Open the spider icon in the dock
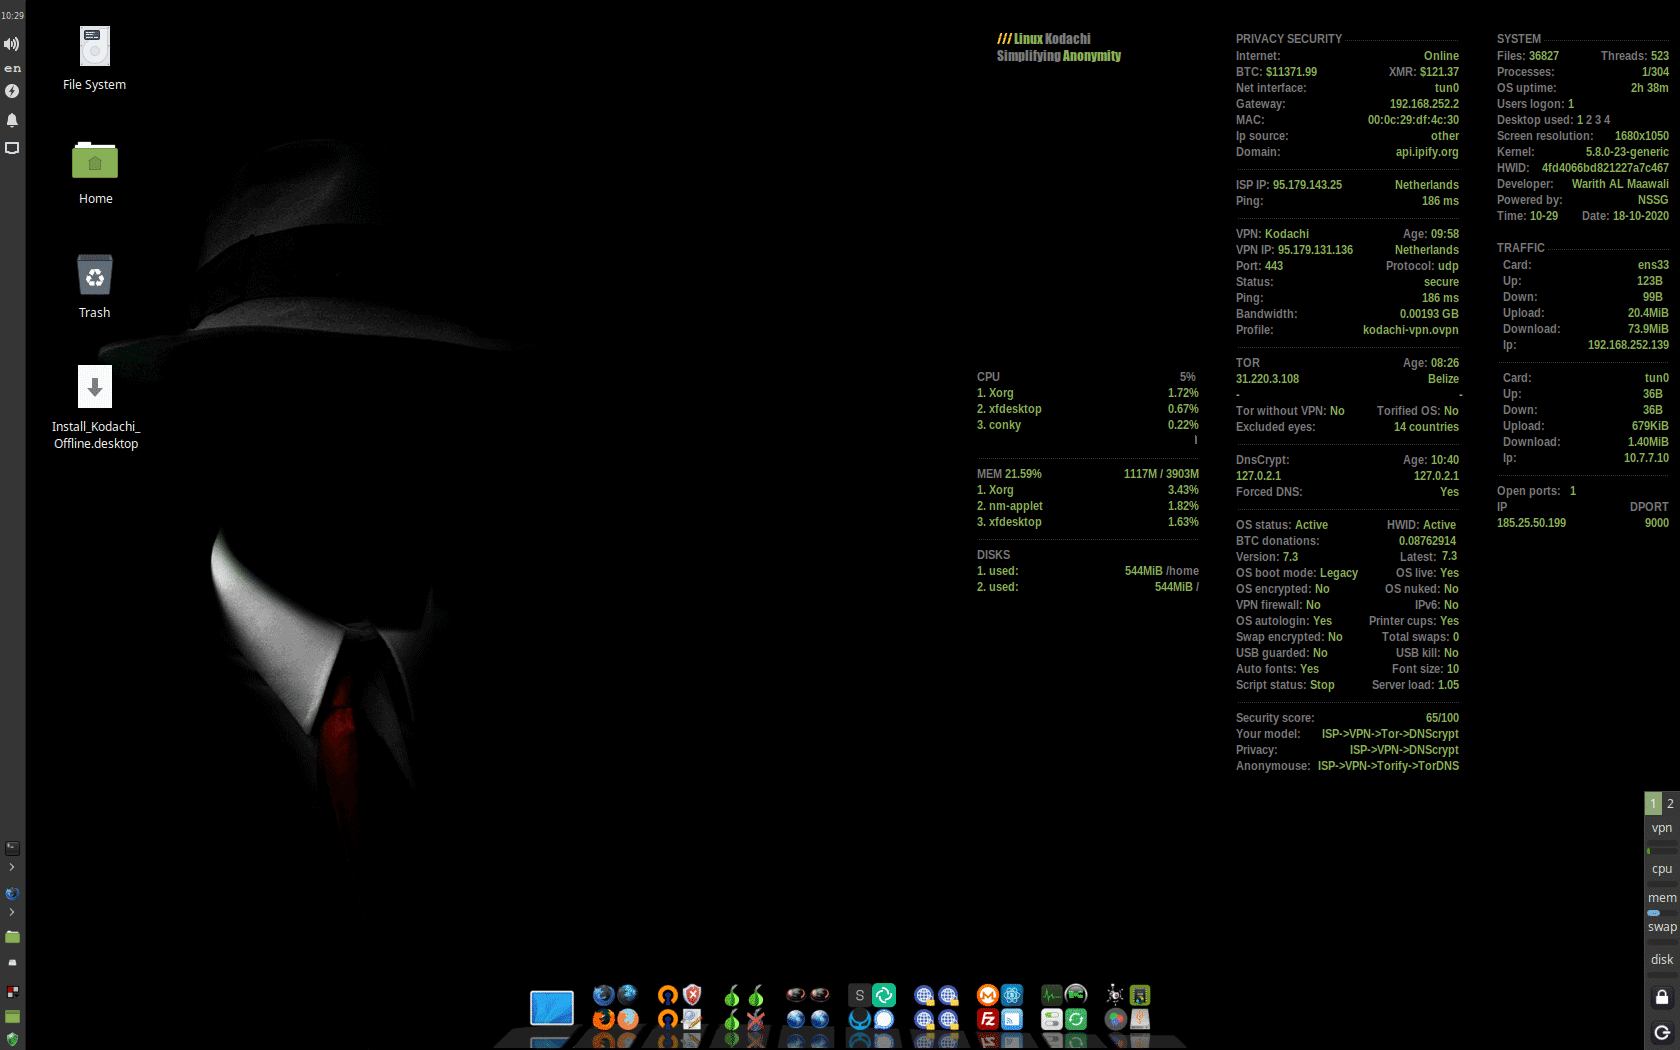 click(1115, 995)
